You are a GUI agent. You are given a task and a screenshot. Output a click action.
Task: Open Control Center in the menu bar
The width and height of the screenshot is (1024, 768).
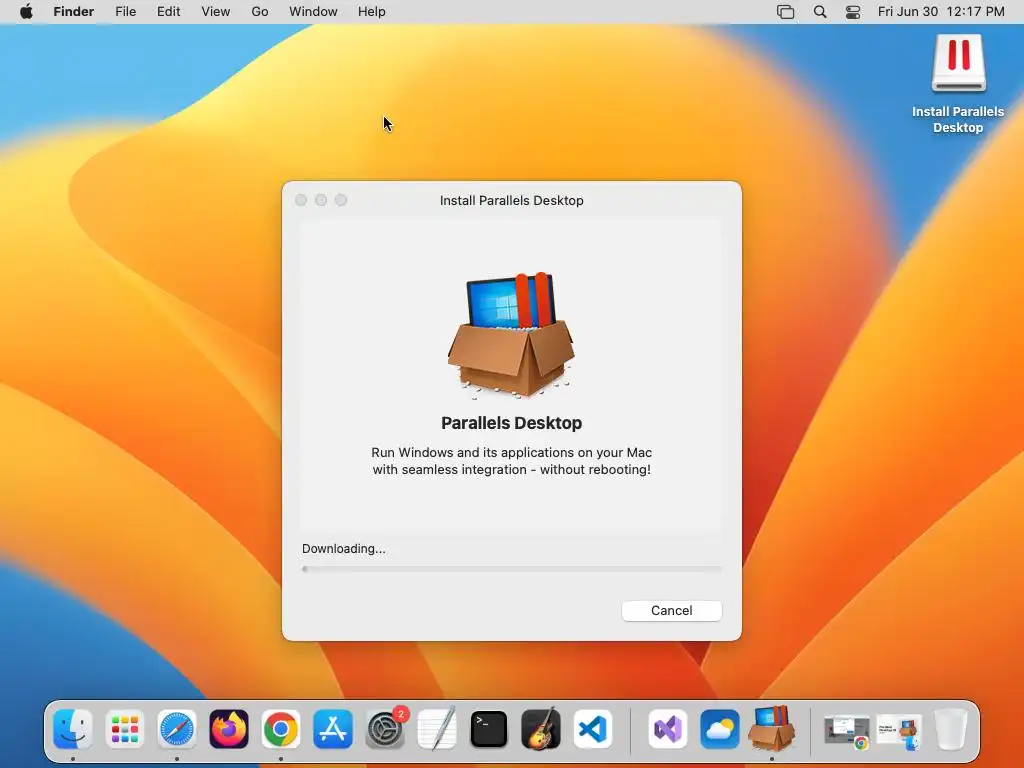pyautogui.click(x=853, y=12)
